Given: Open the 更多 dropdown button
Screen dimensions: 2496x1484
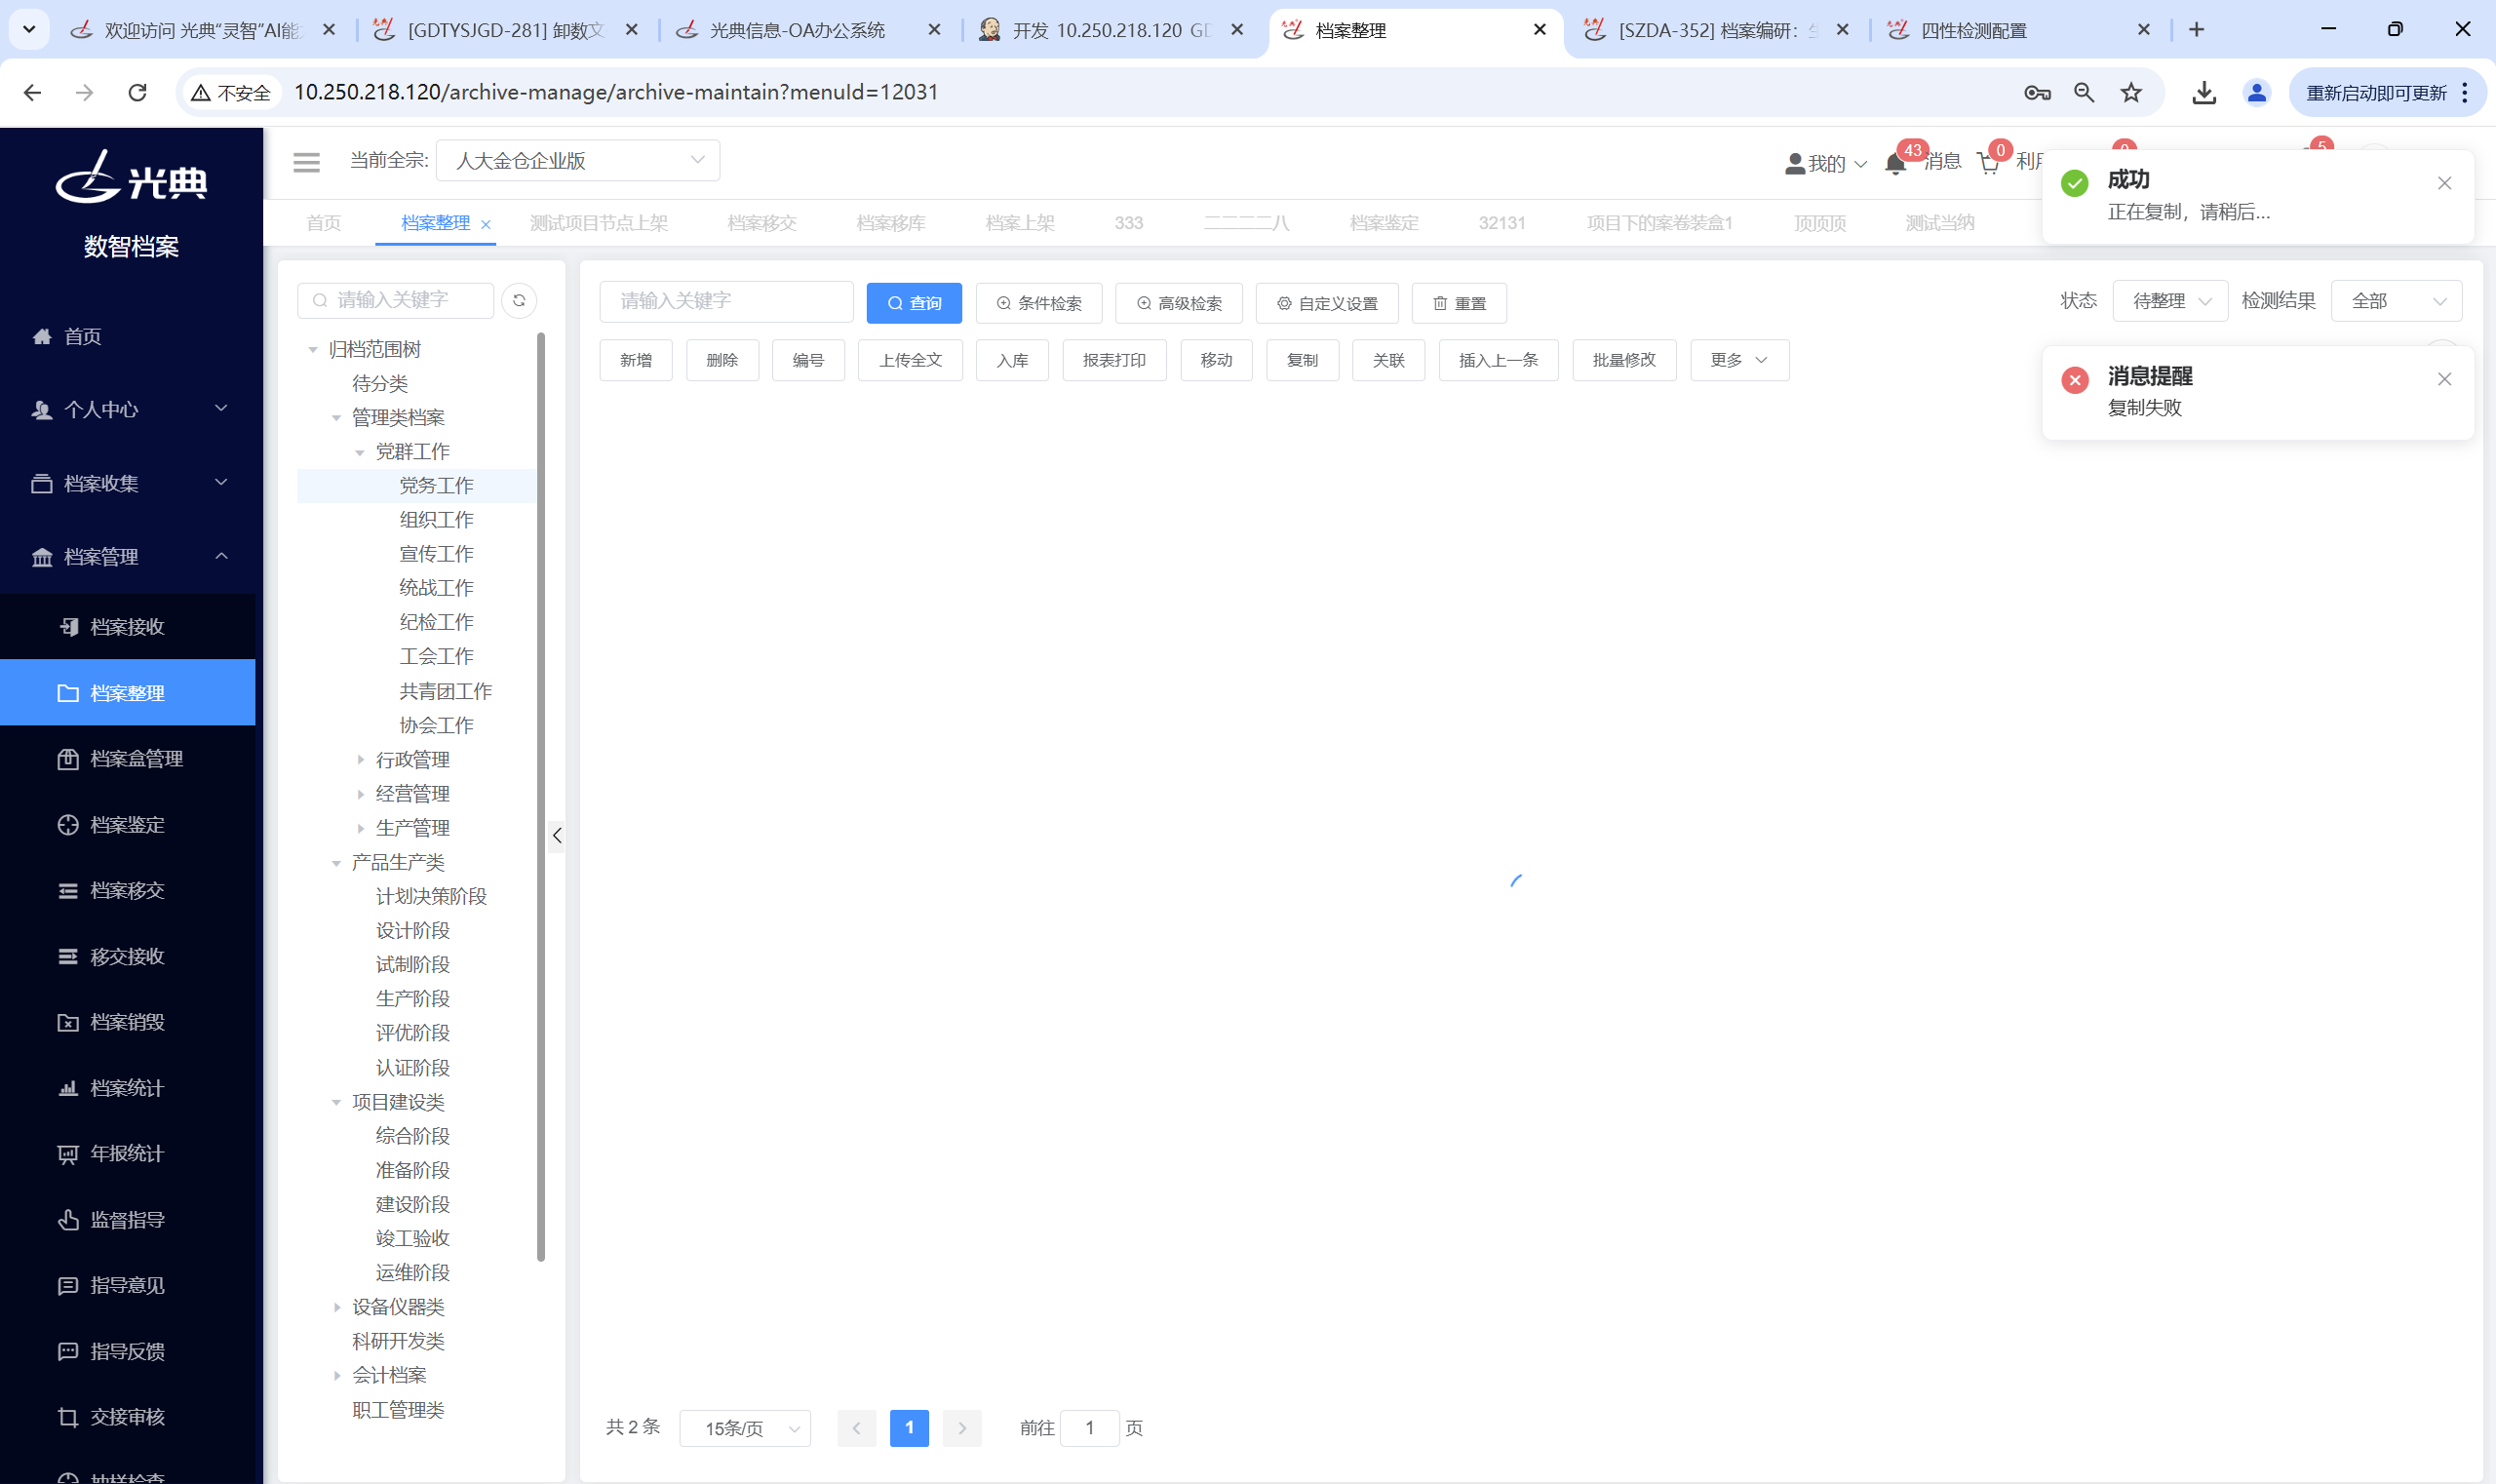Looking at the screenshot, I should [1739, 360].
